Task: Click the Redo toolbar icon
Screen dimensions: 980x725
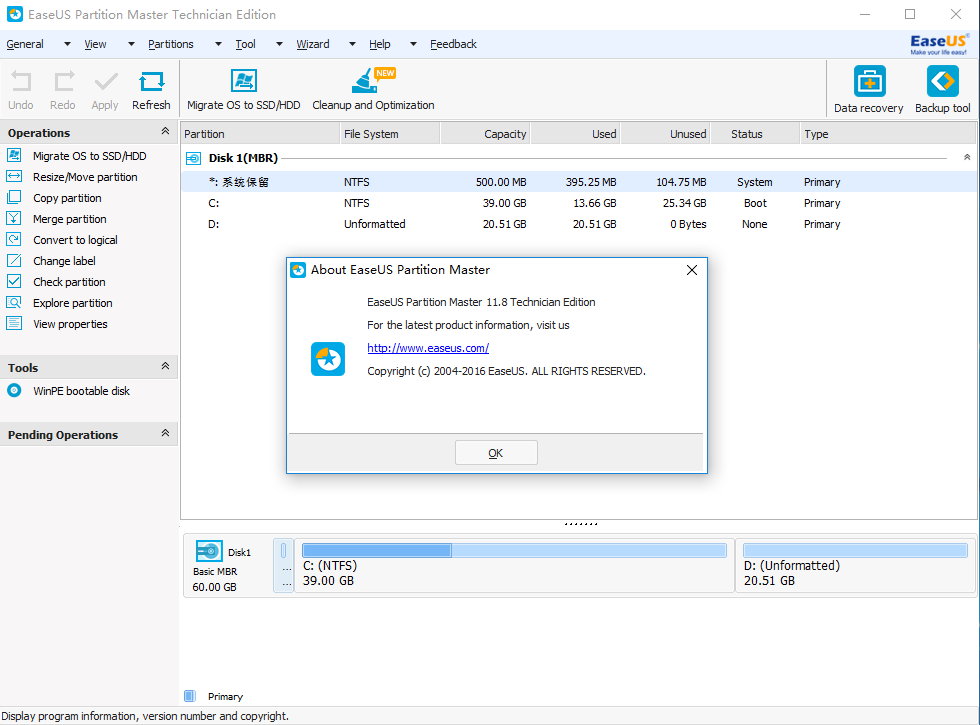Action: [x=63, y=82]
